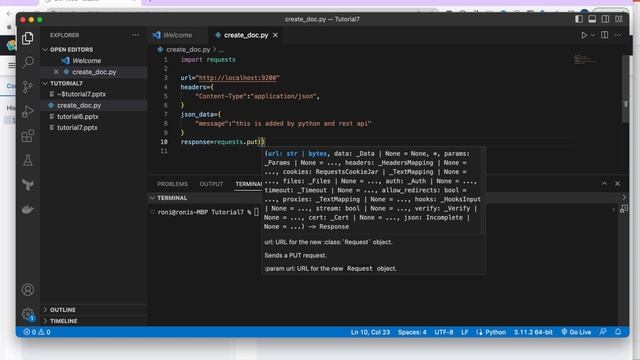
Task: Open Explorer views and more actions menu
Action: pos(136,36)
